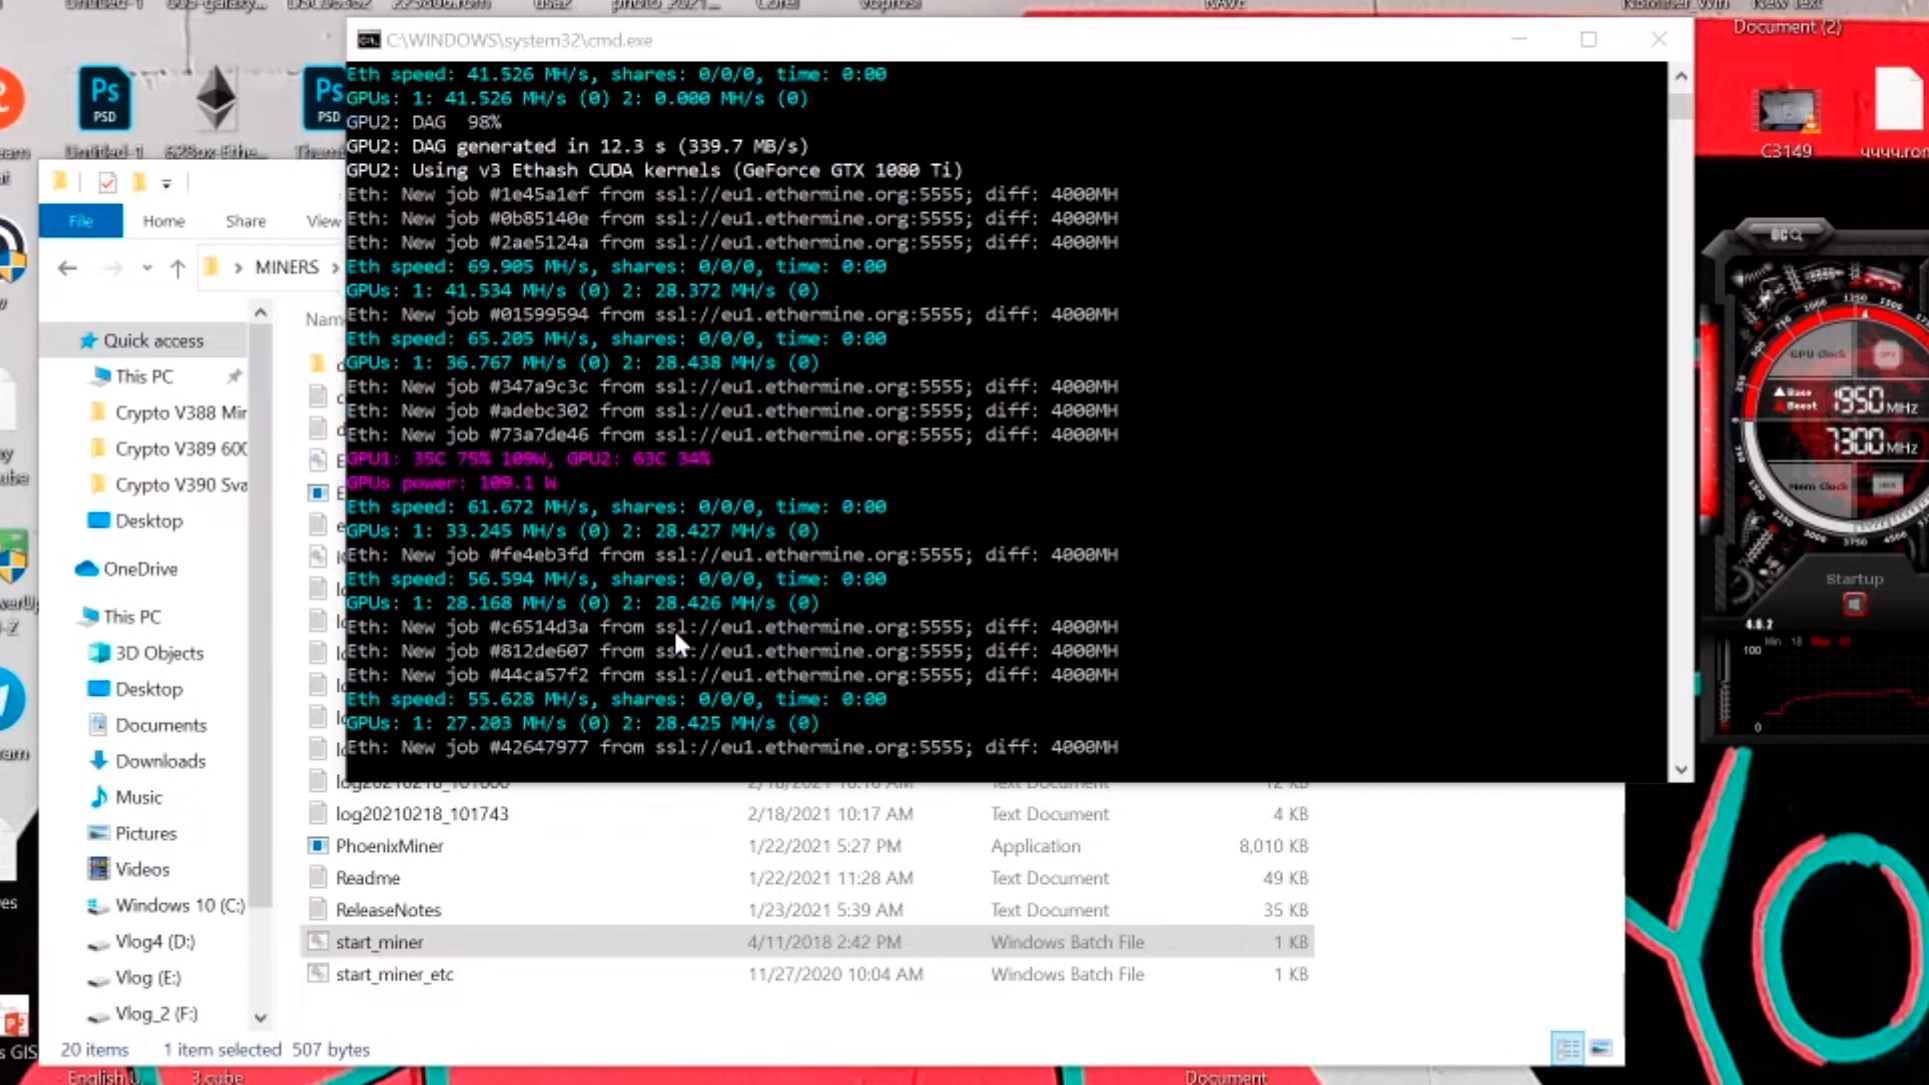Expand MINERS breadcrumb chevron in address bar
The height and width of the screenshot is (1085, 1929).
[335, 268]
